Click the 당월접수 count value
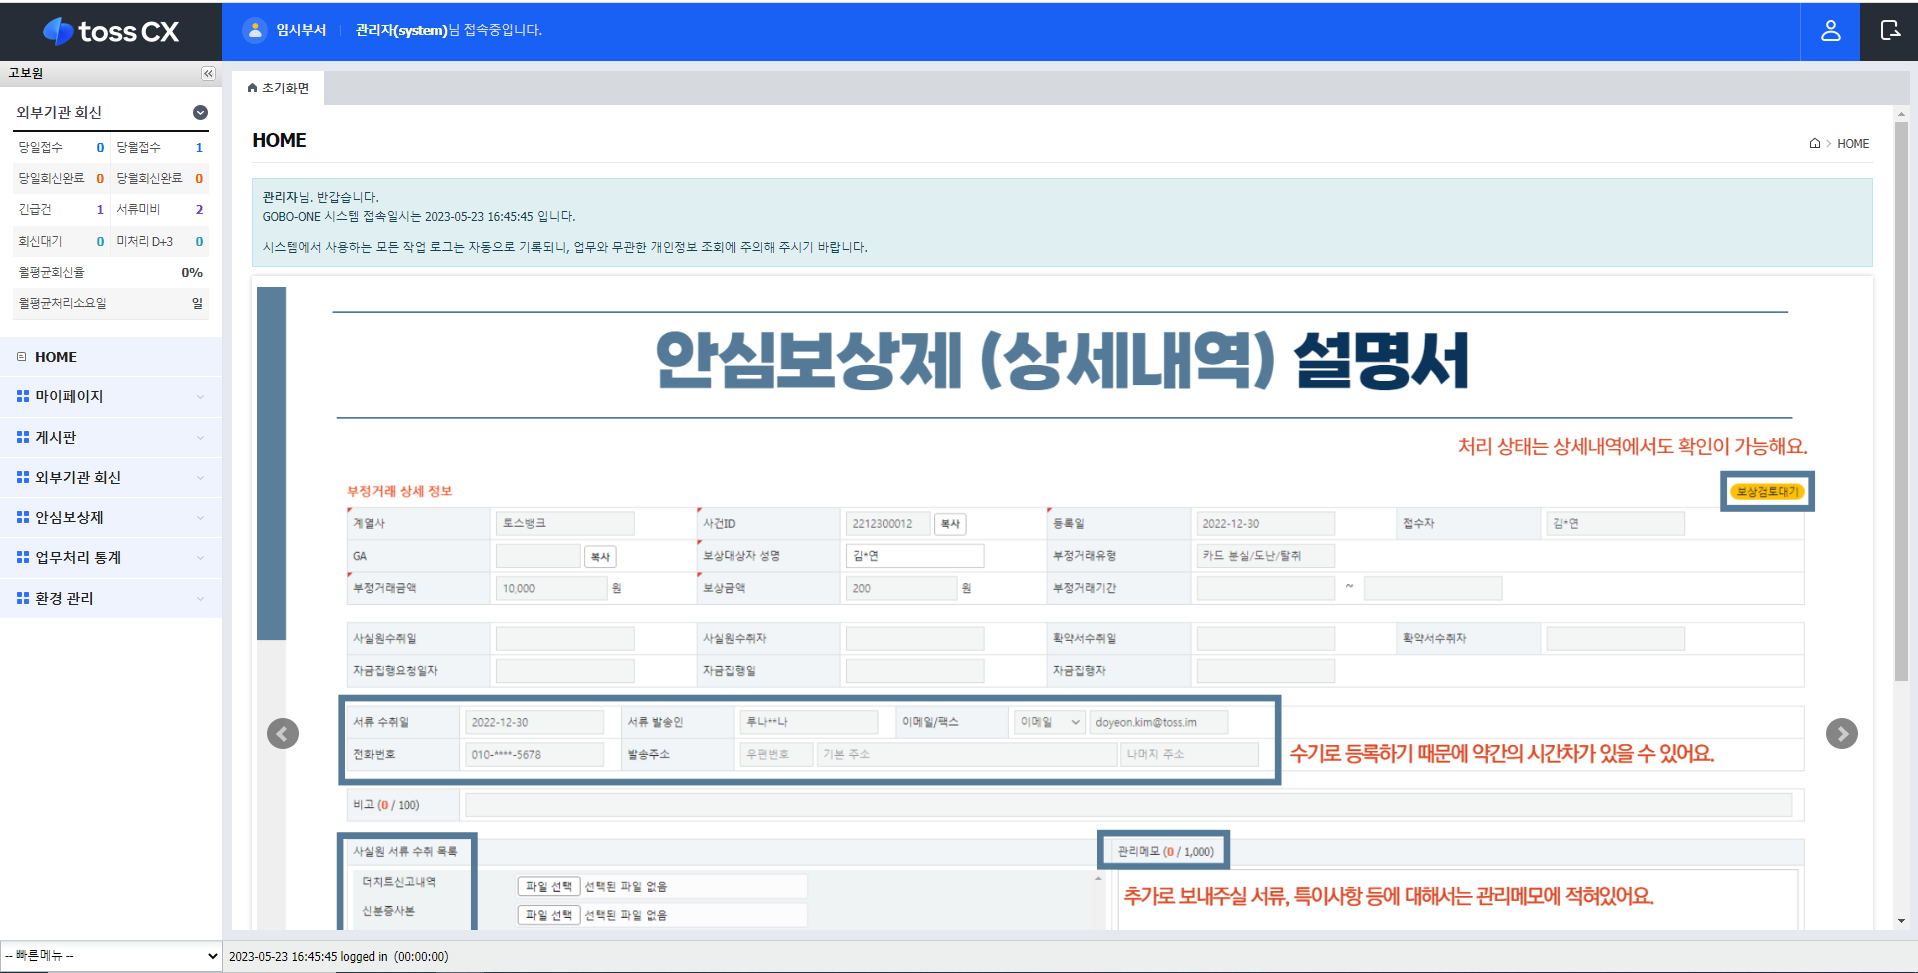The width and height of the screenshot is (1918, 973). pyautogui.click(x=199, y=148)
